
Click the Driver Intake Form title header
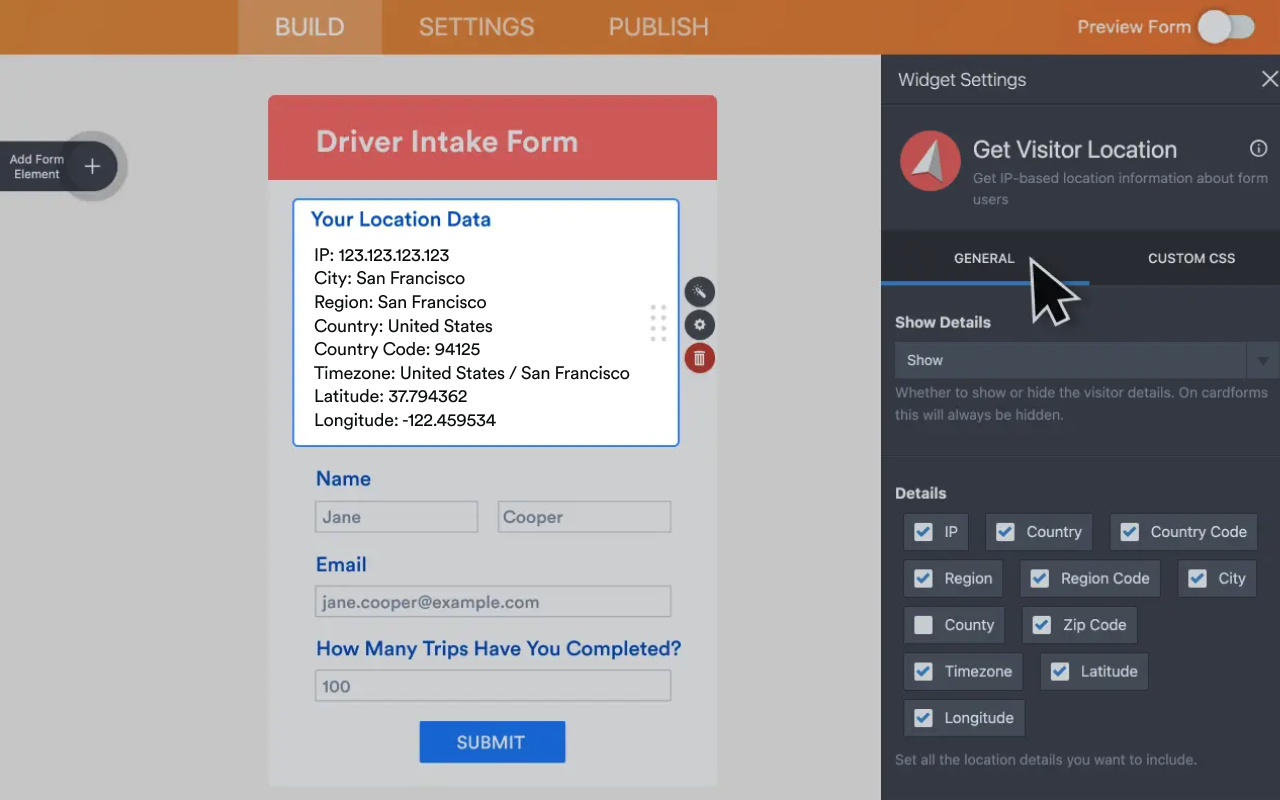tap(447, 141)
